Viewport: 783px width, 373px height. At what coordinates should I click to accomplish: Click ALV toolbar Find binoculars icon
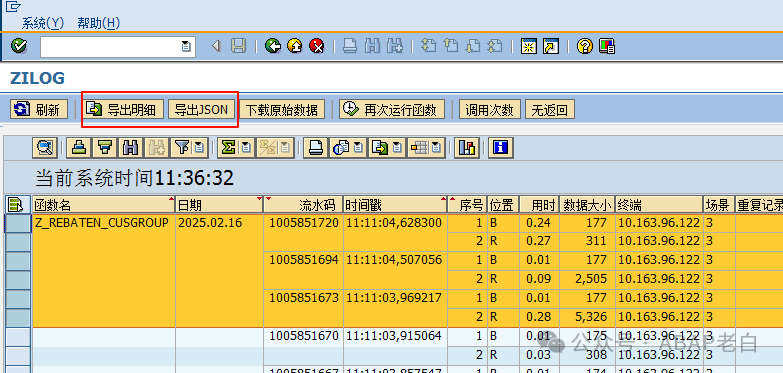pos(131,148)
